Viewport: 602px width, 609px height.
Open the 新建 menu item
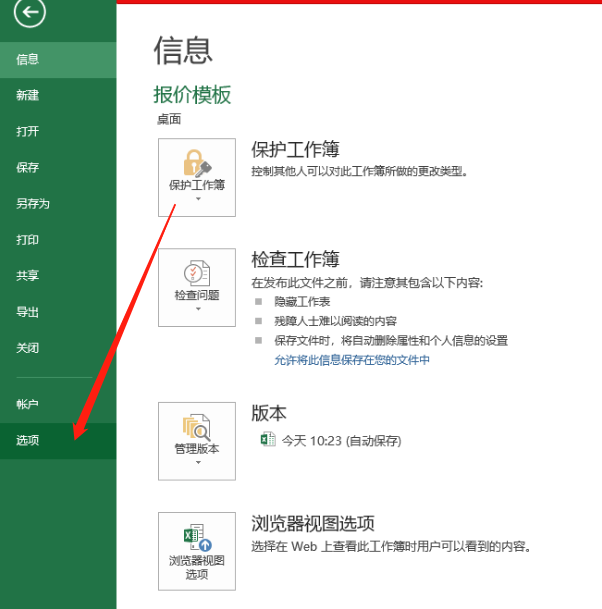pos(28,95)
